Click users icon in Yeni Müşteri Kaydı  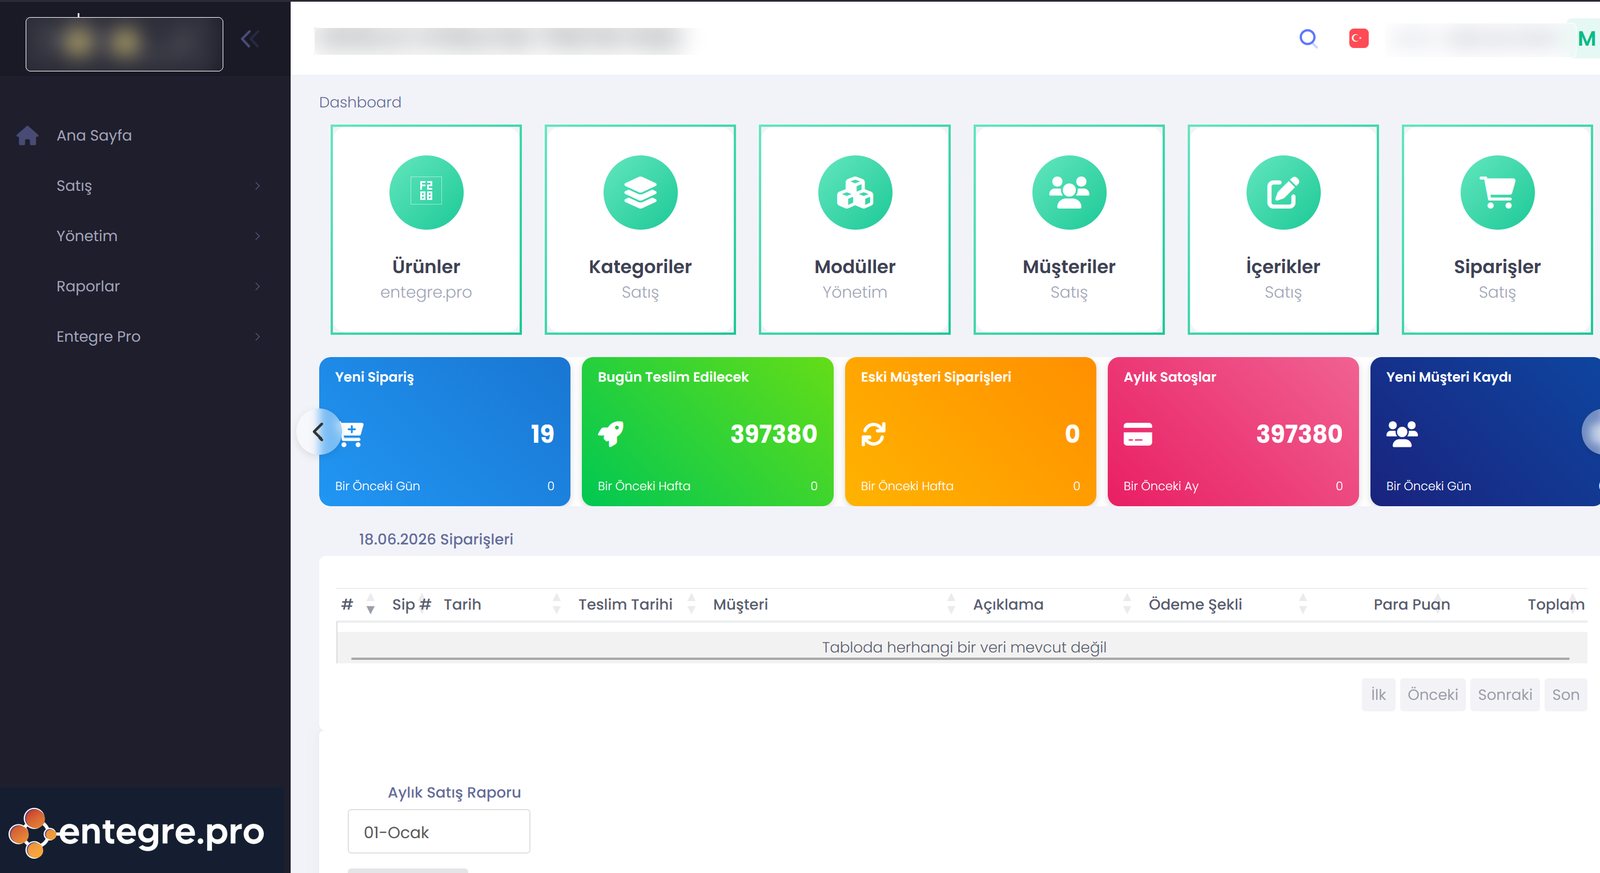(1402, 433)
